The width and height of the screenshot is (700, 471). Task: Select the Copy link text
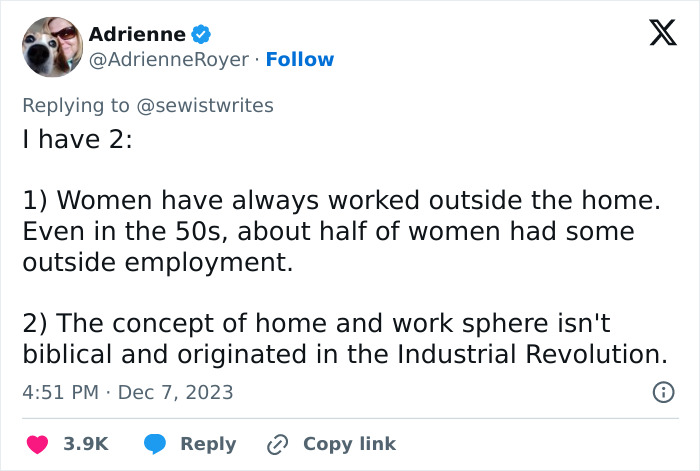point(349,443)
